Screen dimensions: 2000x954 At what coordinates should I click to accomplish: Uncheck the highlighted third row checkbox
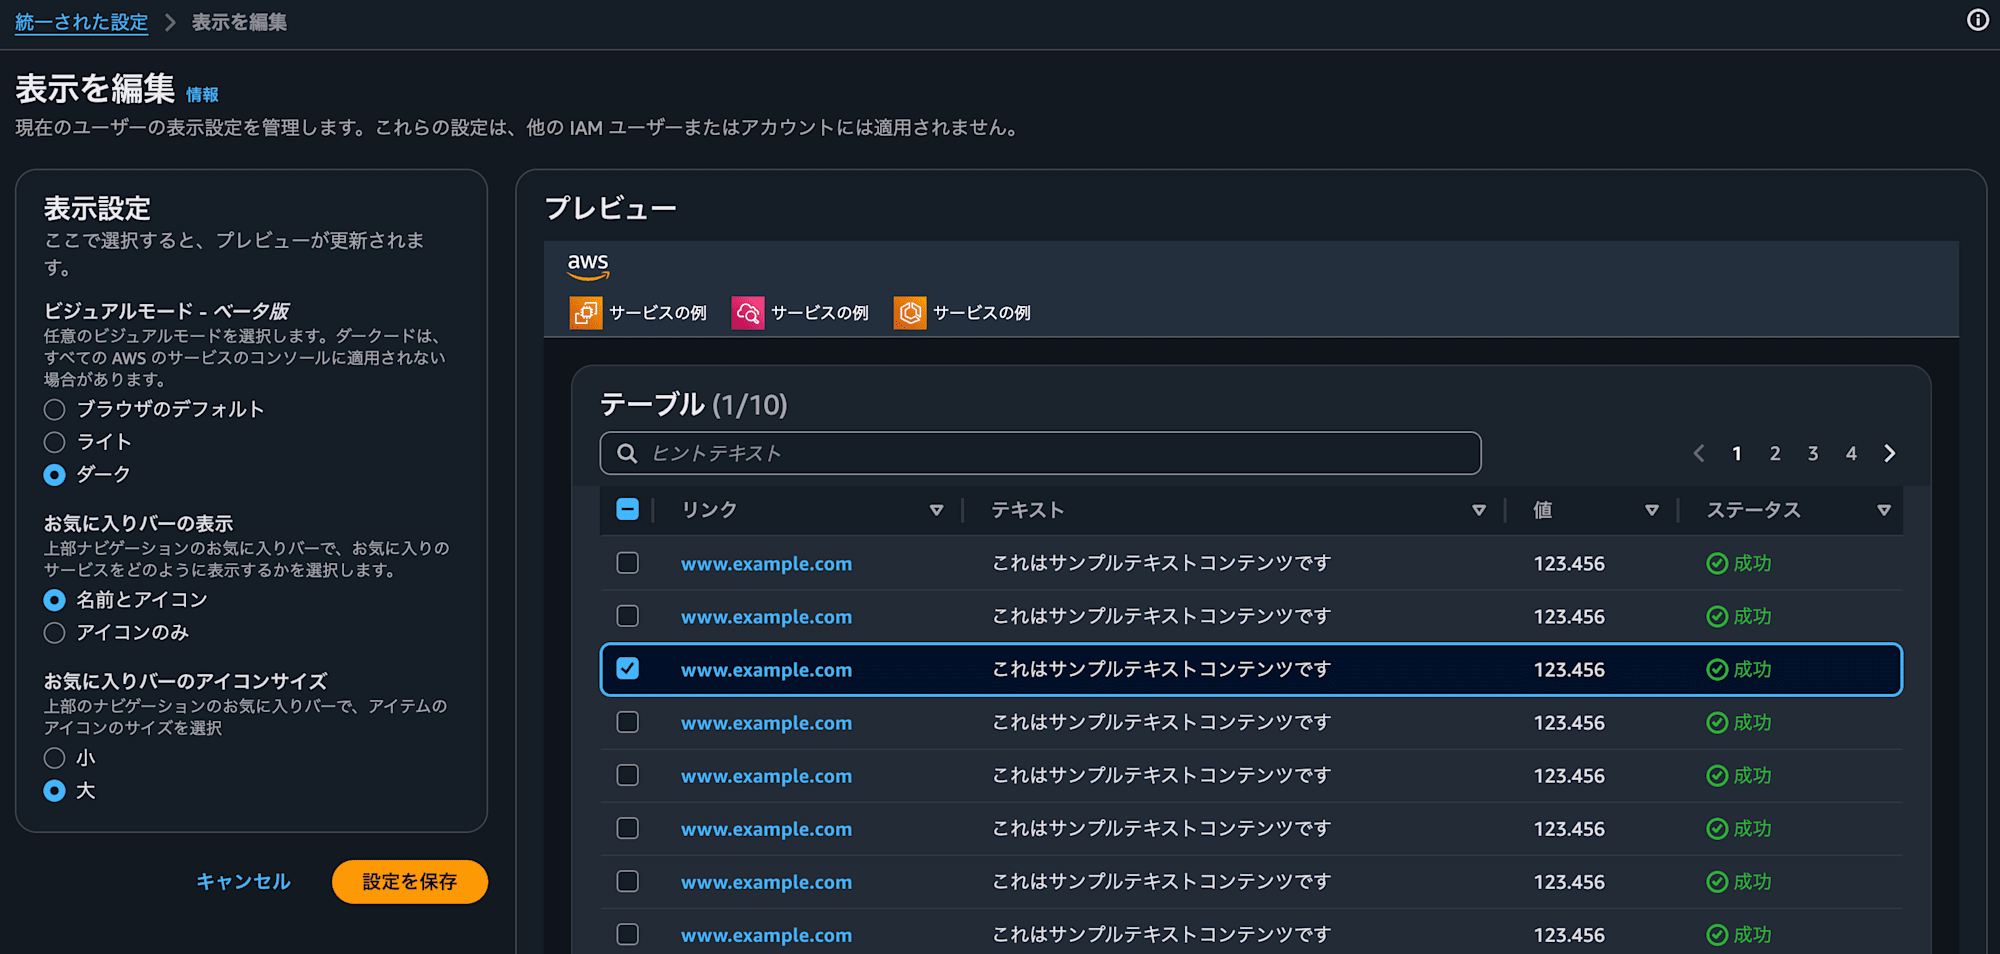[628, 669]
